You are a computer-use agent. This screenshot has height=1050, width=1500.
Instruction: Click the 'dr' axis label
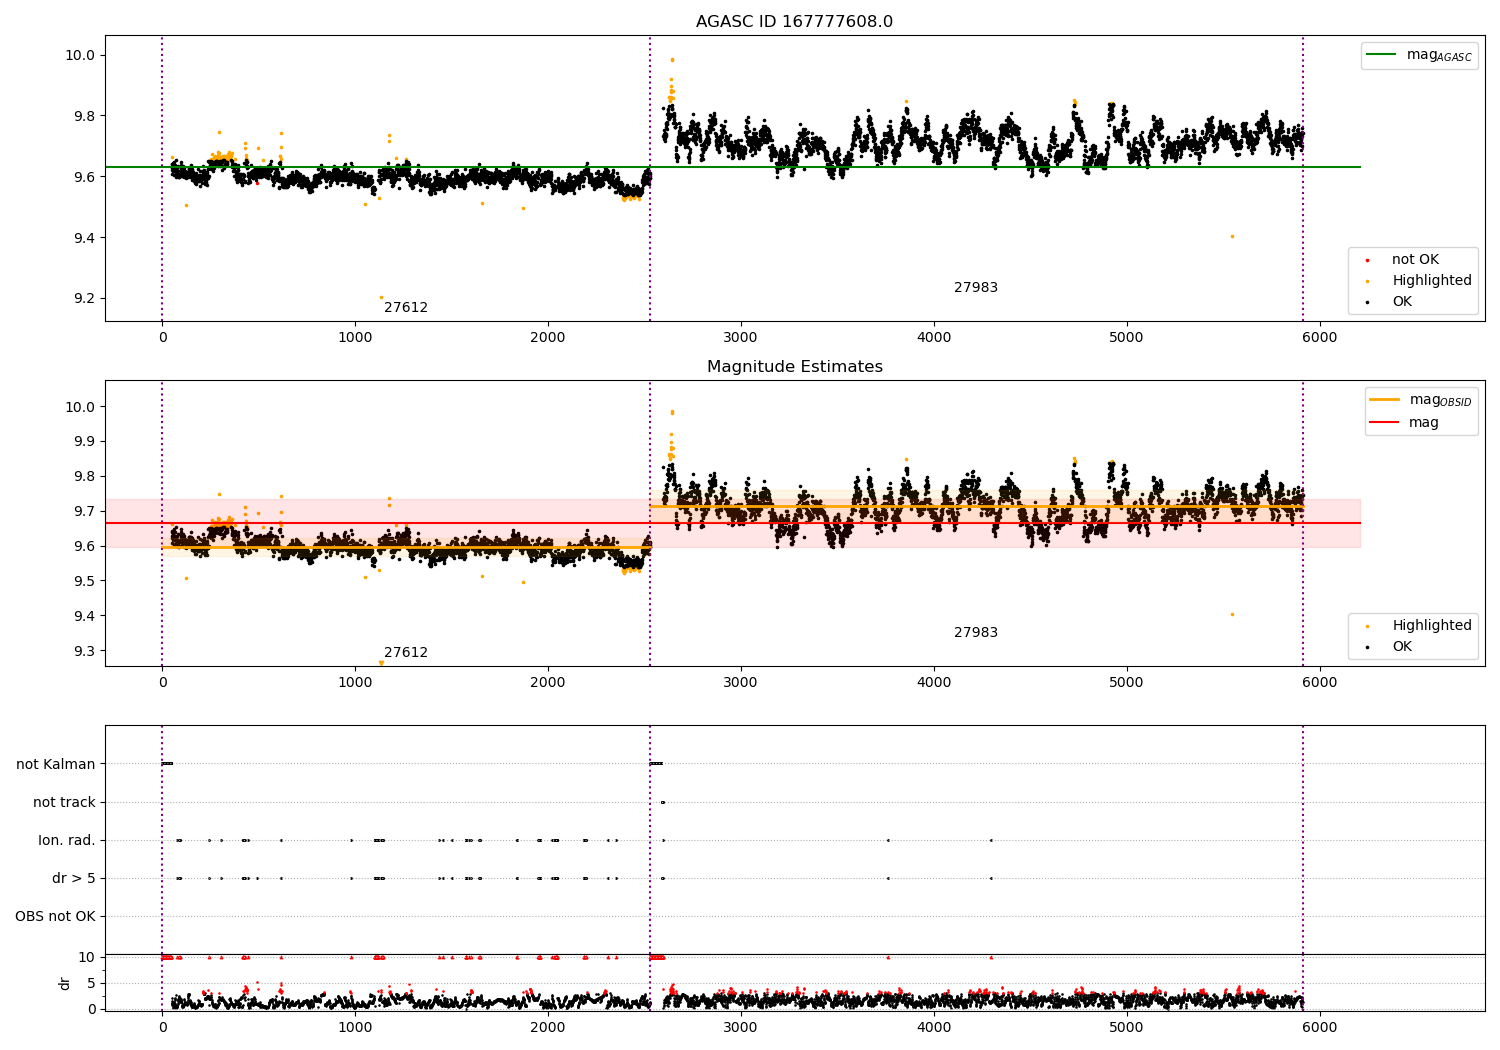tap(65, 983)
